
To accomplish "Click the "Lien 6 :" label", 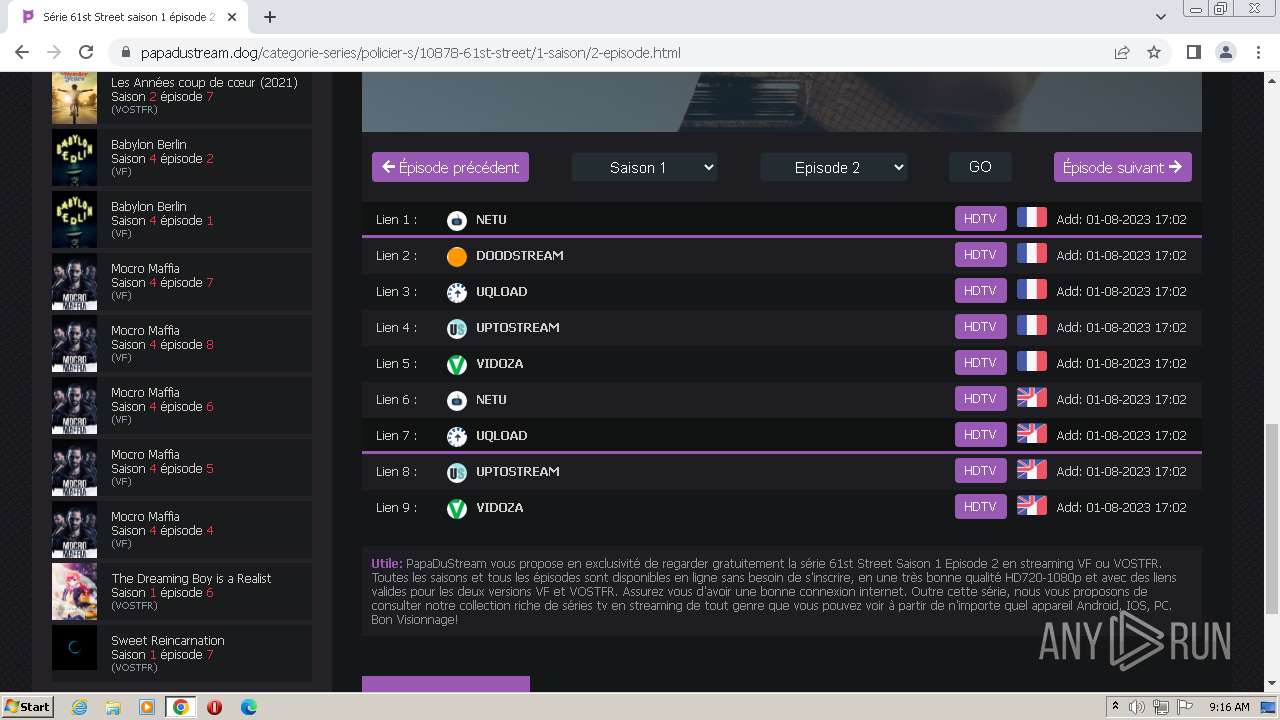I will [x=396, y=400].
